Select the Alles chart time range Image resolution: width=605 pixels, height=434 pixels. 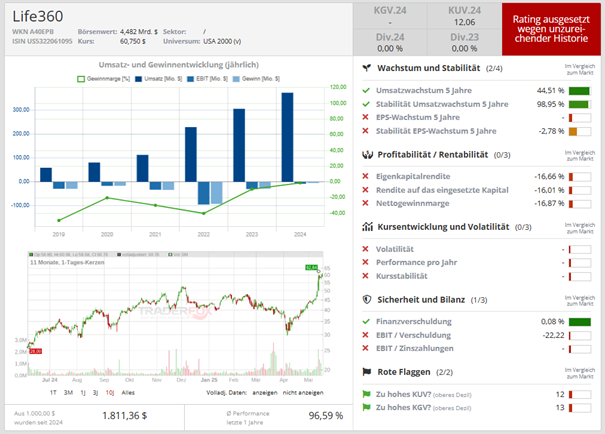(128, 393)
